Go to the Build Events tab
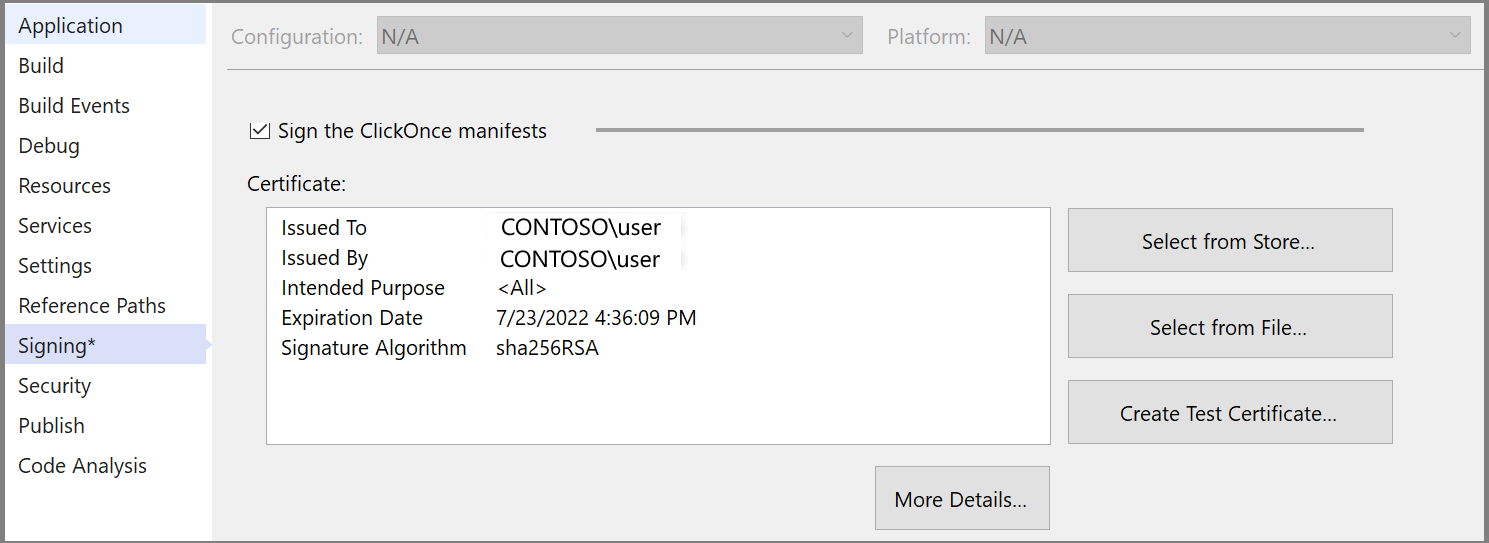 pos(74,106)
